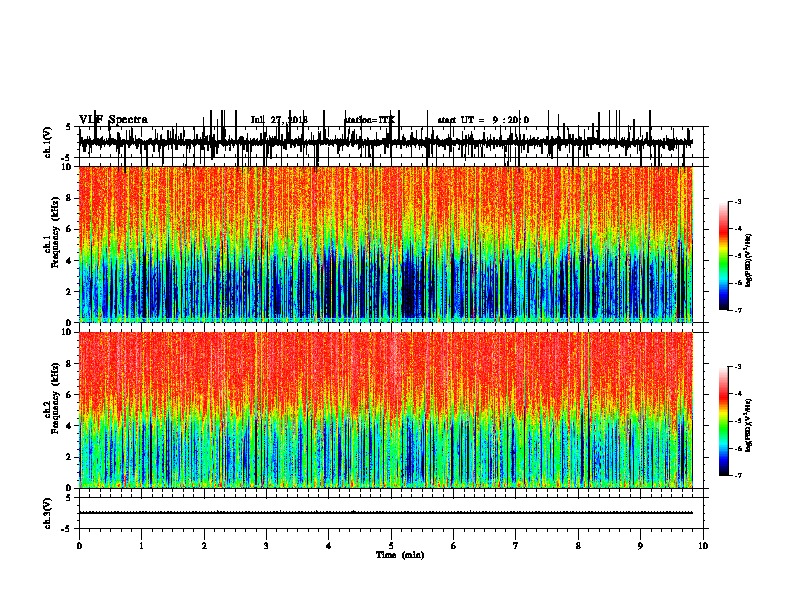Click the ch.1 voltage waveform trace
792x612 pixels.
coord(386,142)
